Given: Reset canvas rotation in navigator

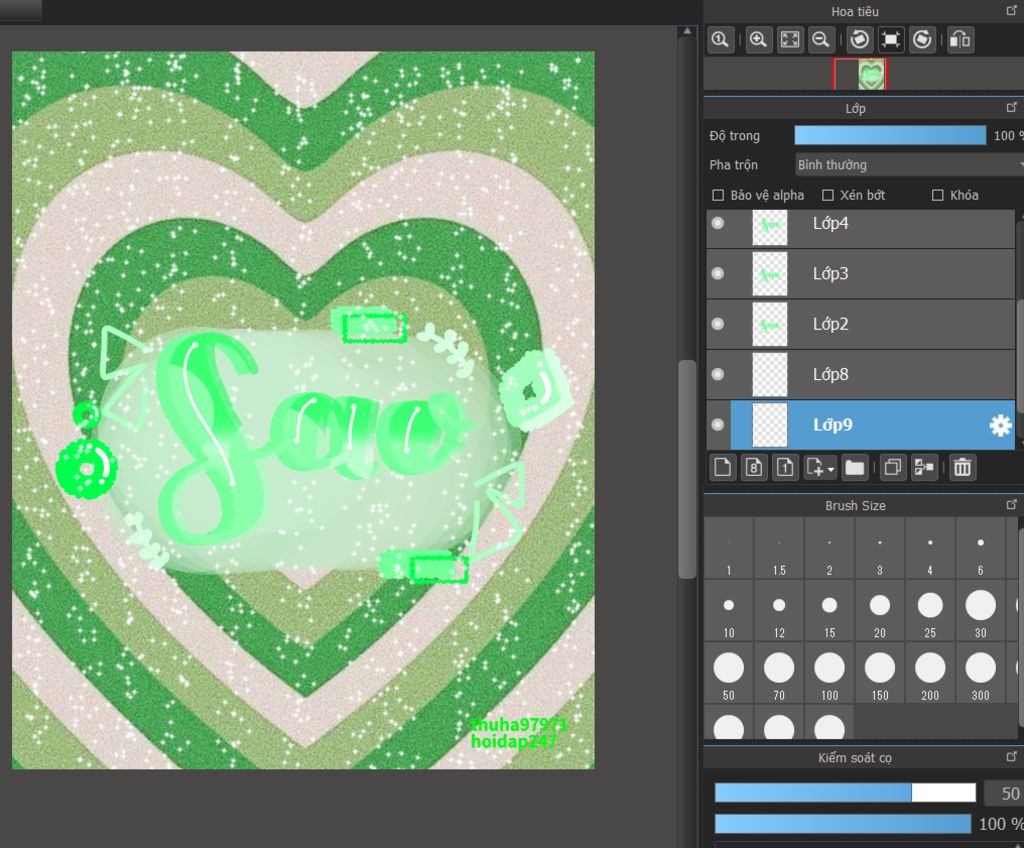Looking at the screenshot, I should (891, 40).
